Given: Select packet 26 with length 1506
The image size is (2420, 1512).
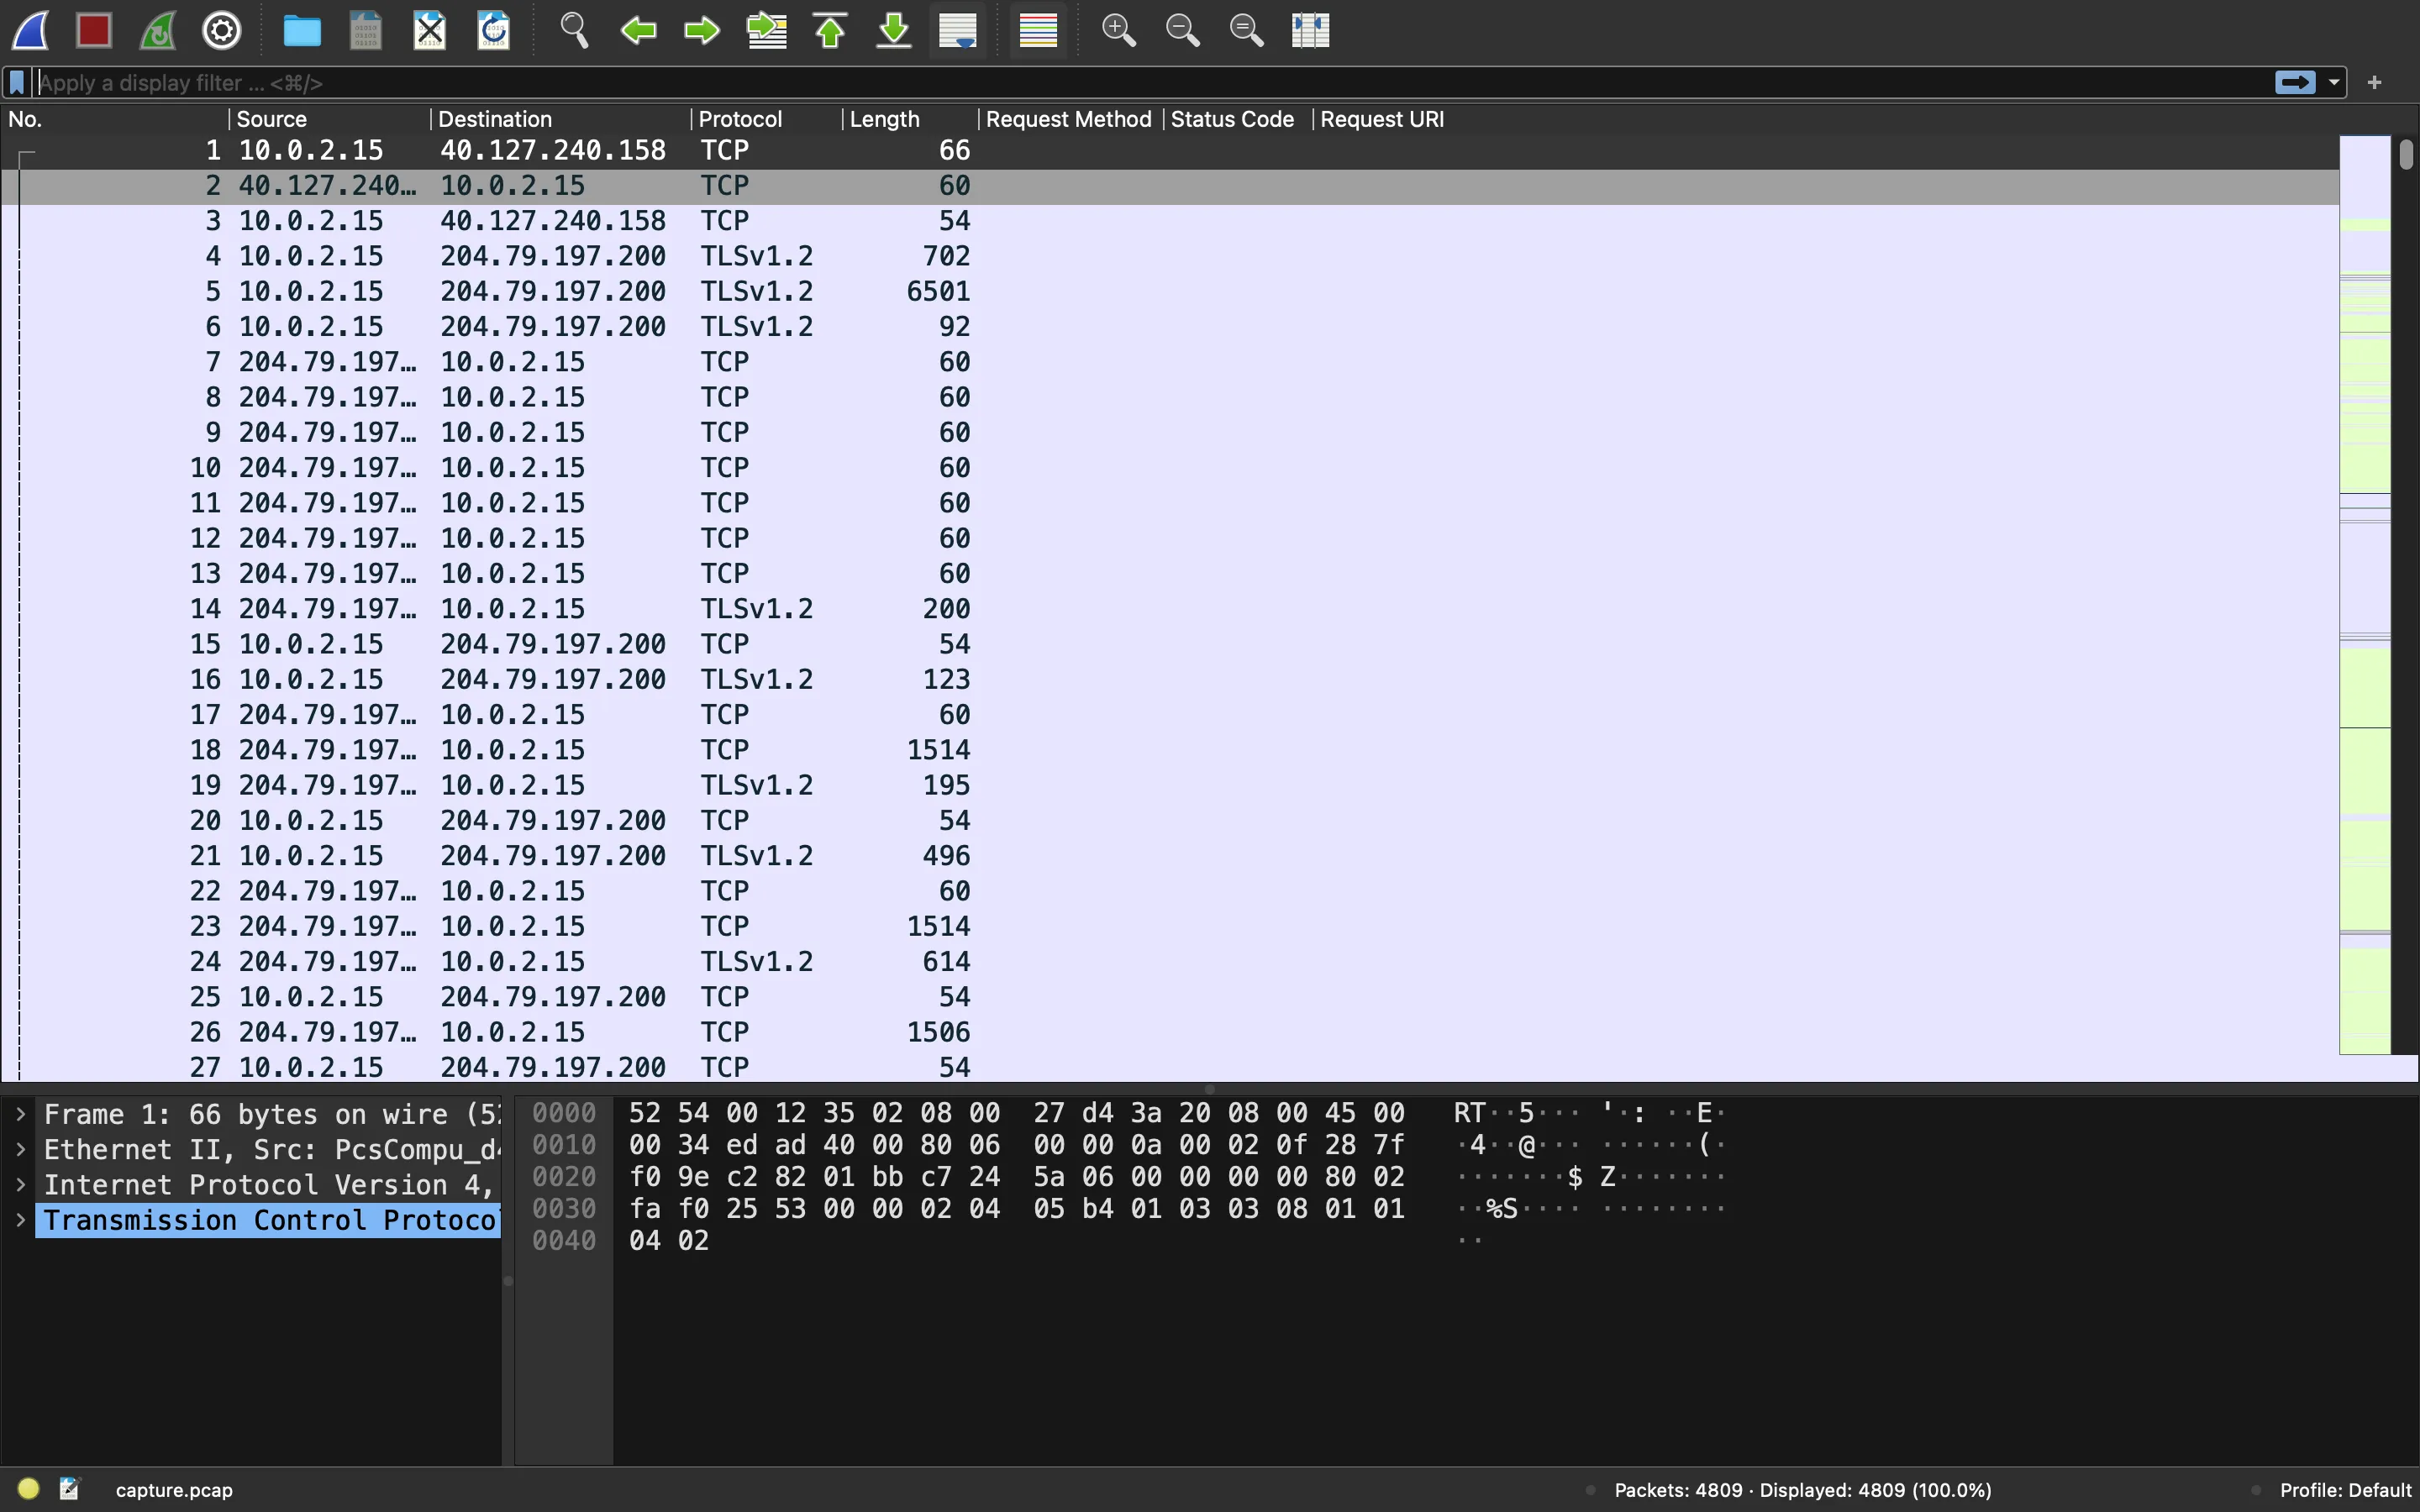Looking at the screenshot, I should (1170, 1032).
